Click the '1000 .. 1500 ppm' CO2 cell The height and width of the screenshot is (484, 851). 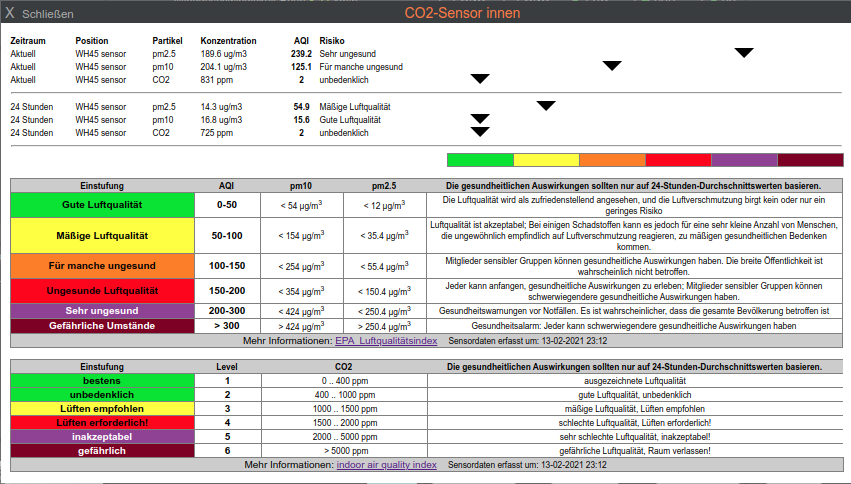click(345, 409)
